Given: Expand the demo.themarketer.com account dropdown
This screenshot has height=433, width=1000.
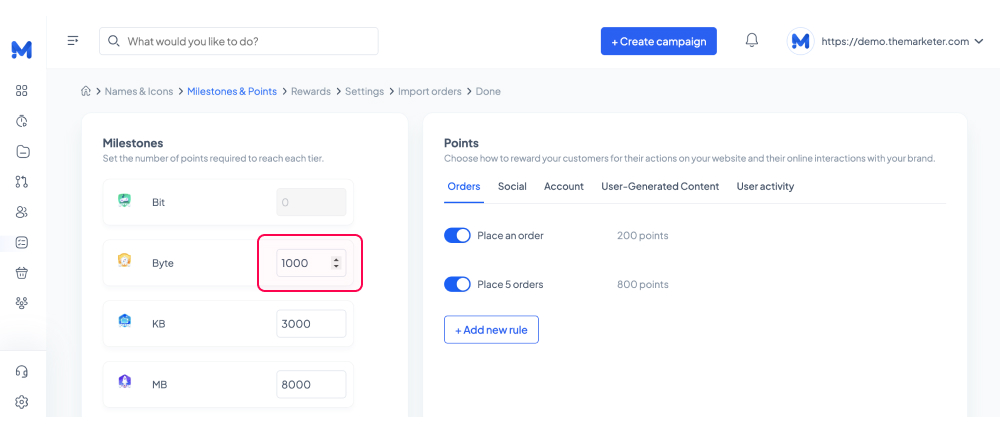Looking at the screenshot, I should coord(979,41).
